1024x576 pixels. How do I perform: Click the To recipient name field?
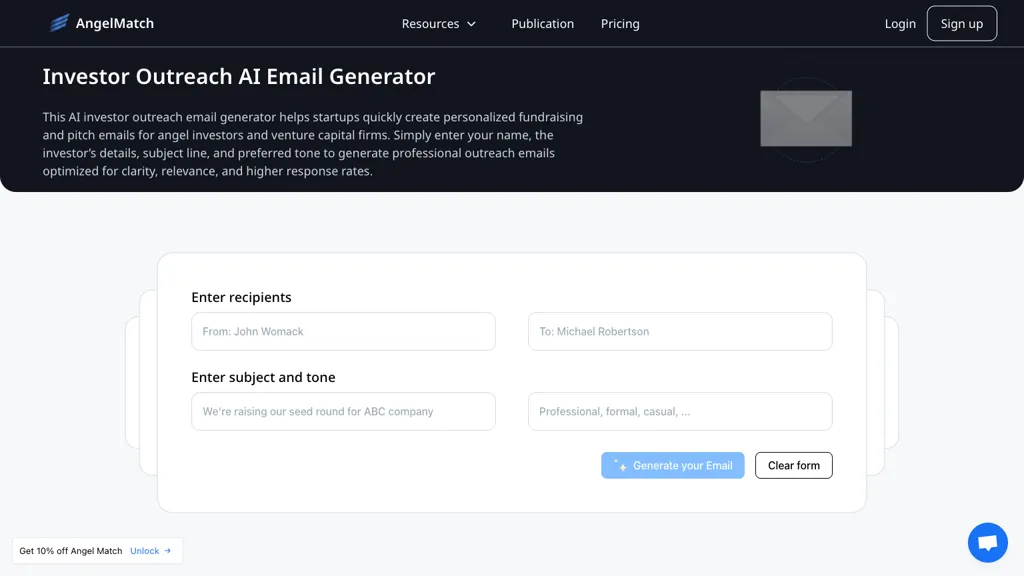coord(680,332)
